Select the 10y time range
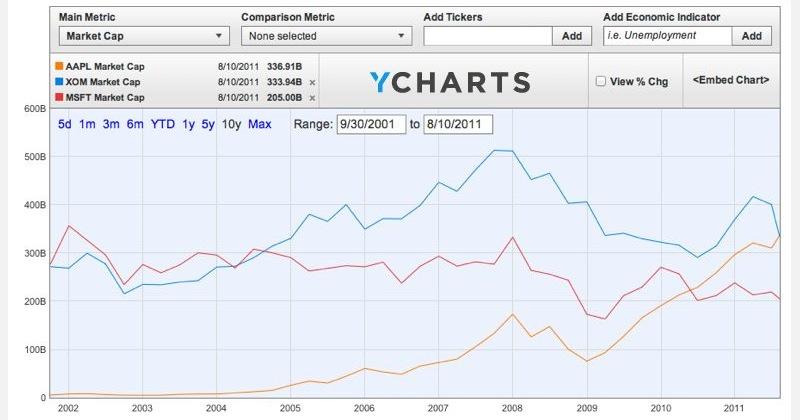The image size is (800, 420). pyautogui.click(x=231, y=124)
